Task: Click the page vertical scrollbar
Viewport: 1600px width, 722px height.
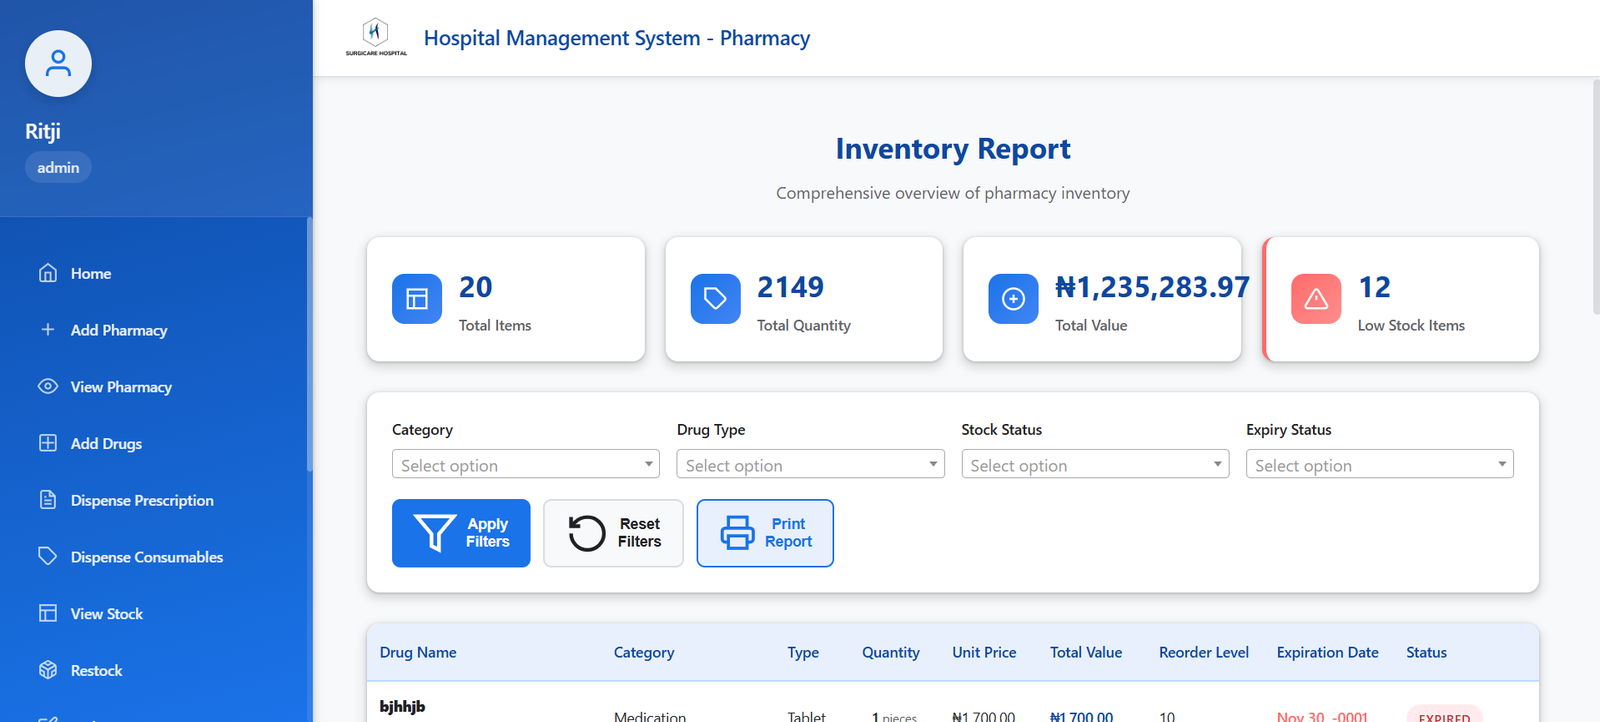Action: click(x=1595, y=200)
